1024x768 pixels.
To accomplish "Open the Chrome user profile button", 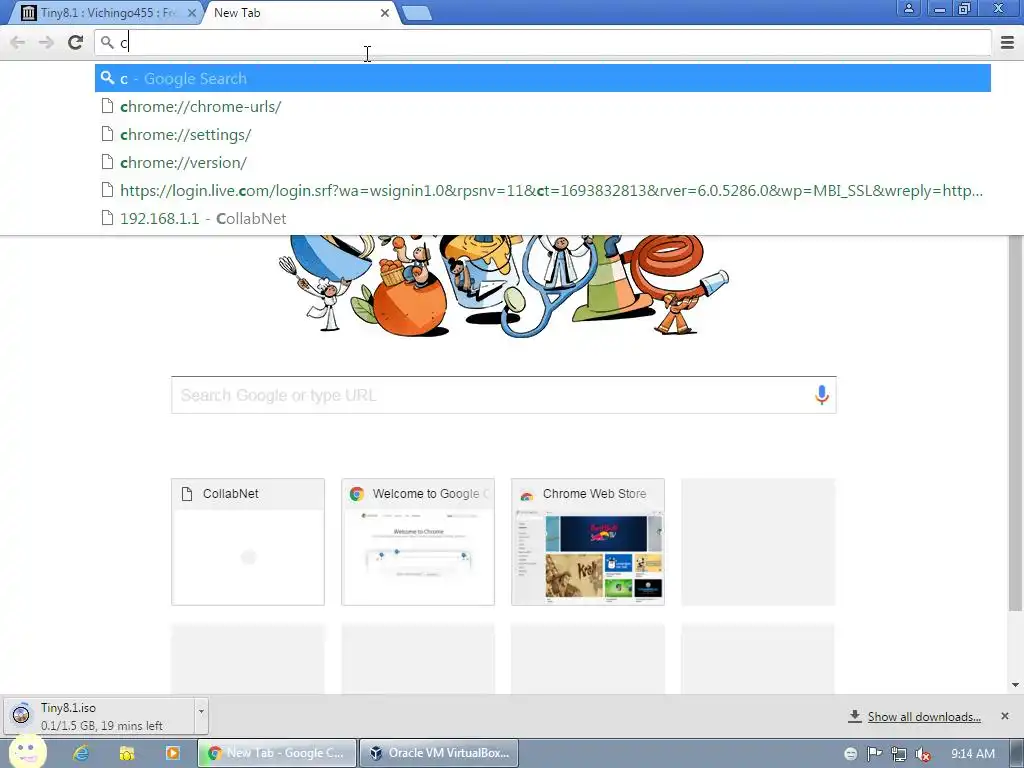I will click(908, 8).
